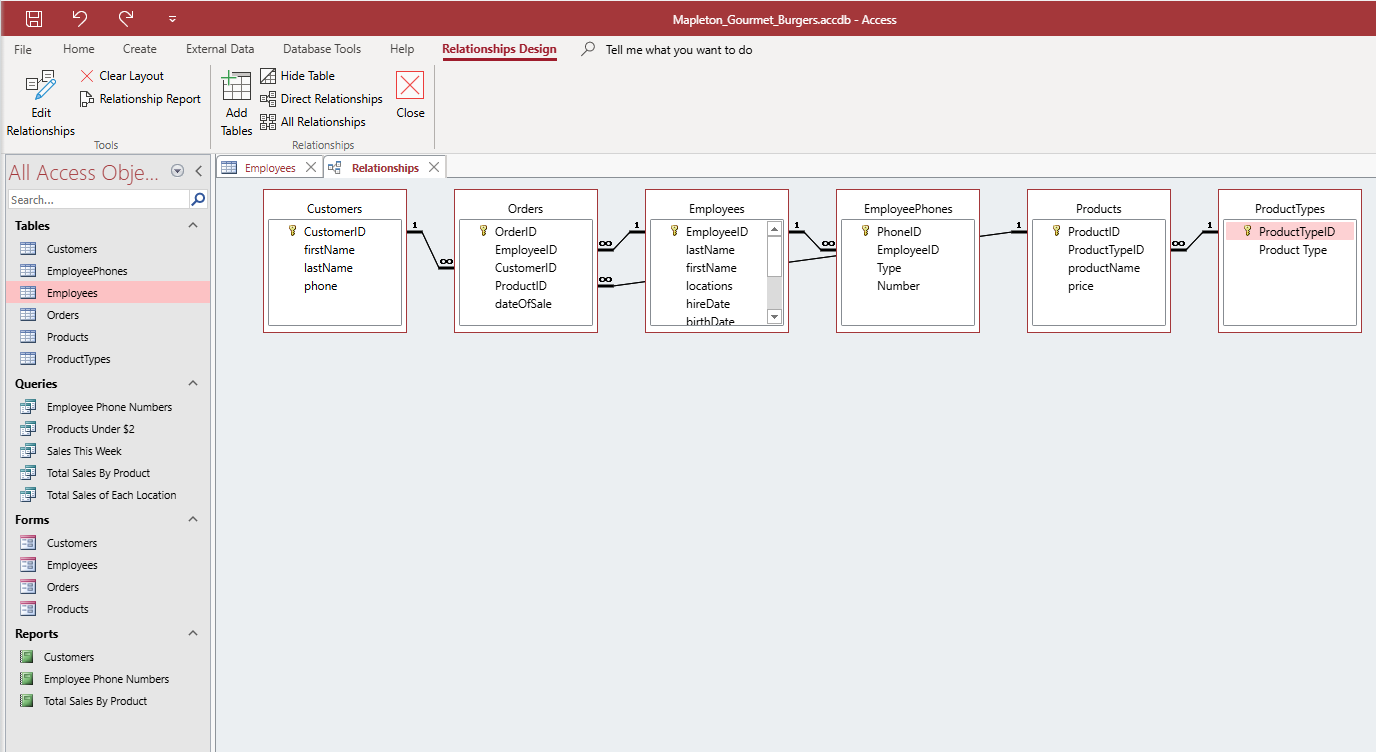Open the Database Tools ribbon tab
This screenshot has height=752, width=1376.
[x=322, y=49]
